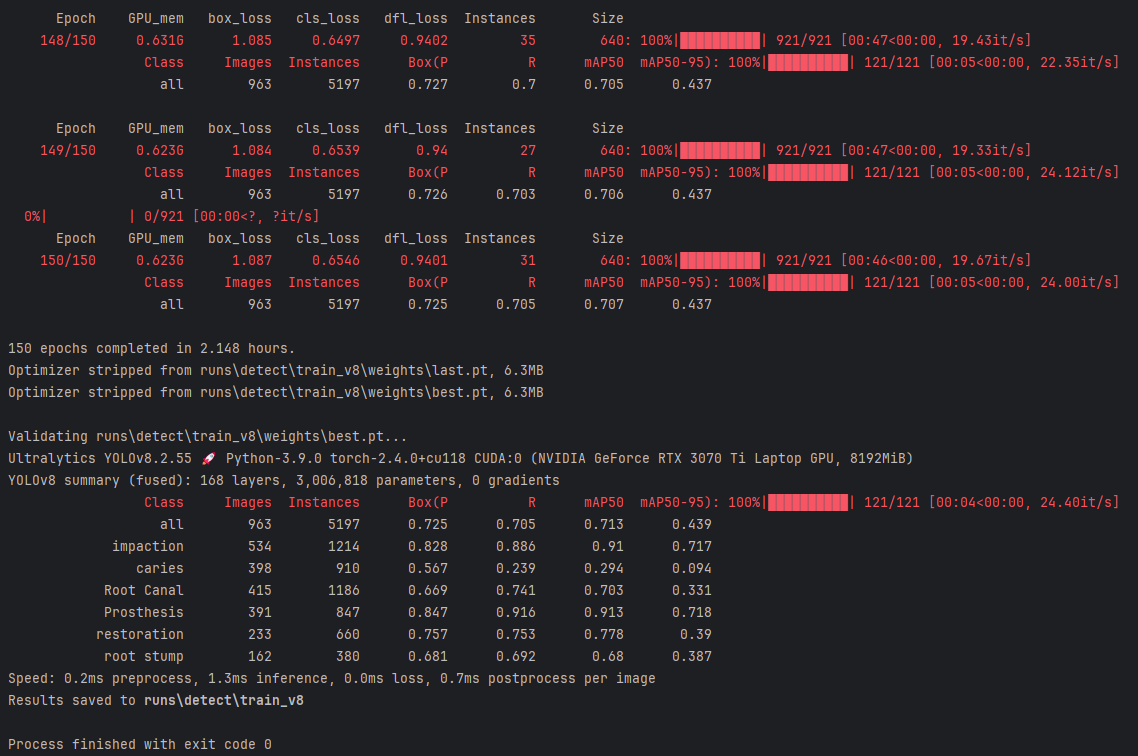1138x756 pixels.
Task: Click dfl_loss value 0.9401
Action: coord(424,260)
